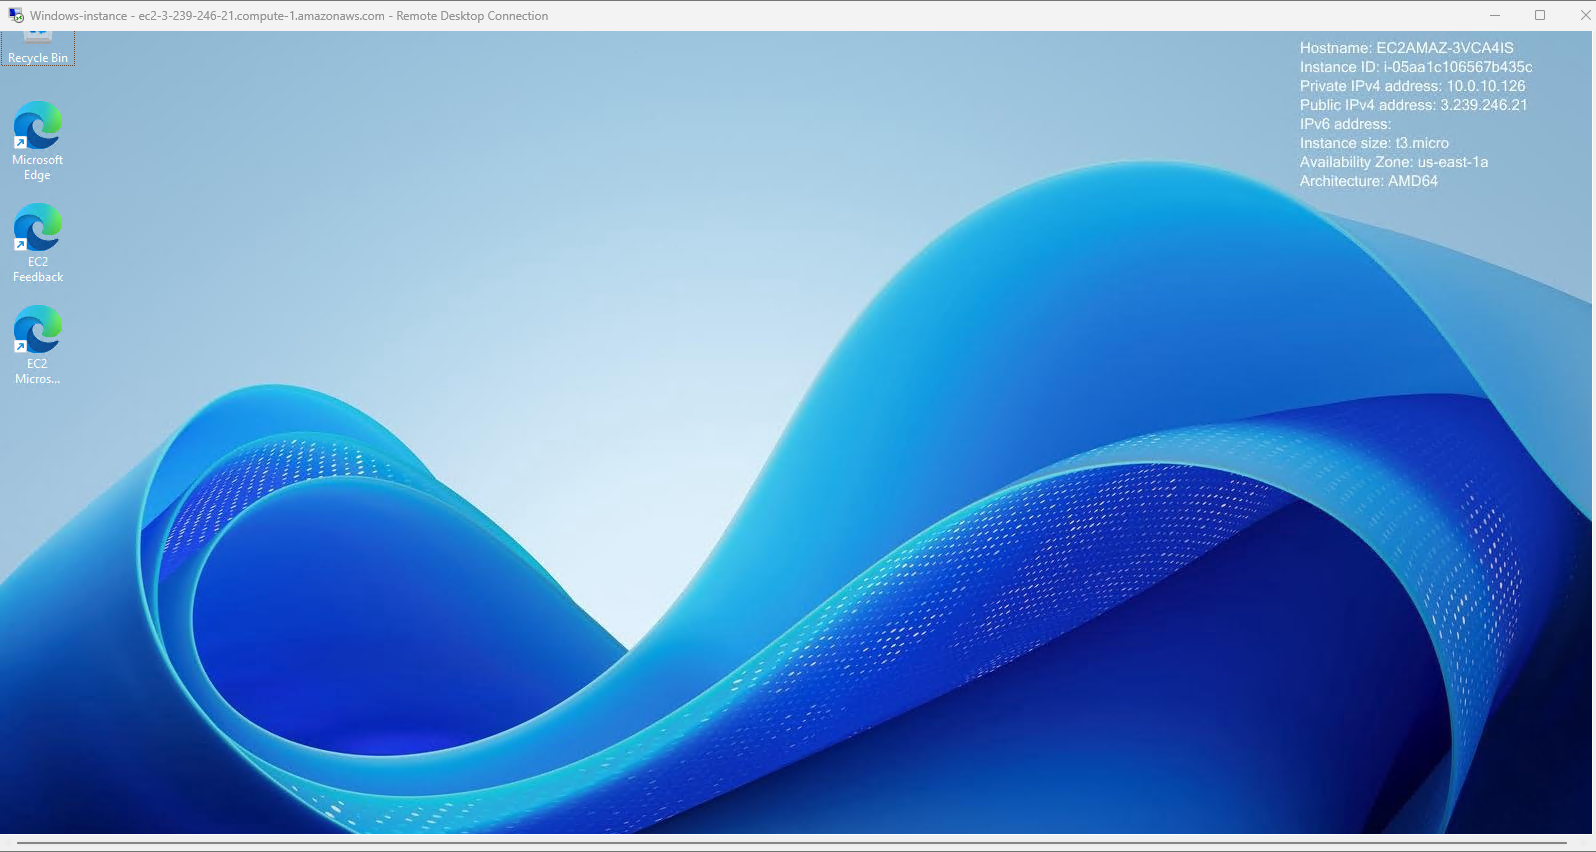This screenshot has height=852, width=1596.
Task: Click the Architecture AMD64 text
Action: click(1368, 181)
